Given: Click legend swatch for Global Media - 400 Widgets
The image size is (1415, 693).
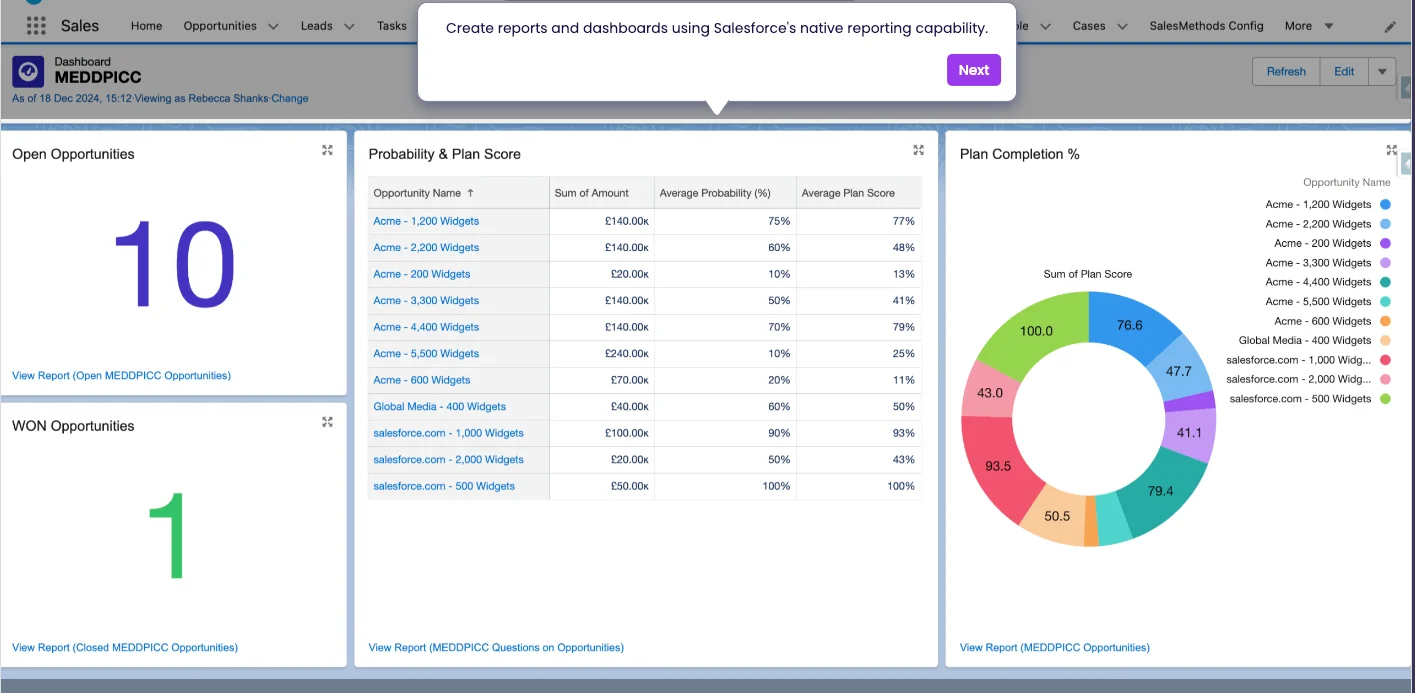Looking at the screenshot, I should pyautogui.click(x=1385, y=341).
